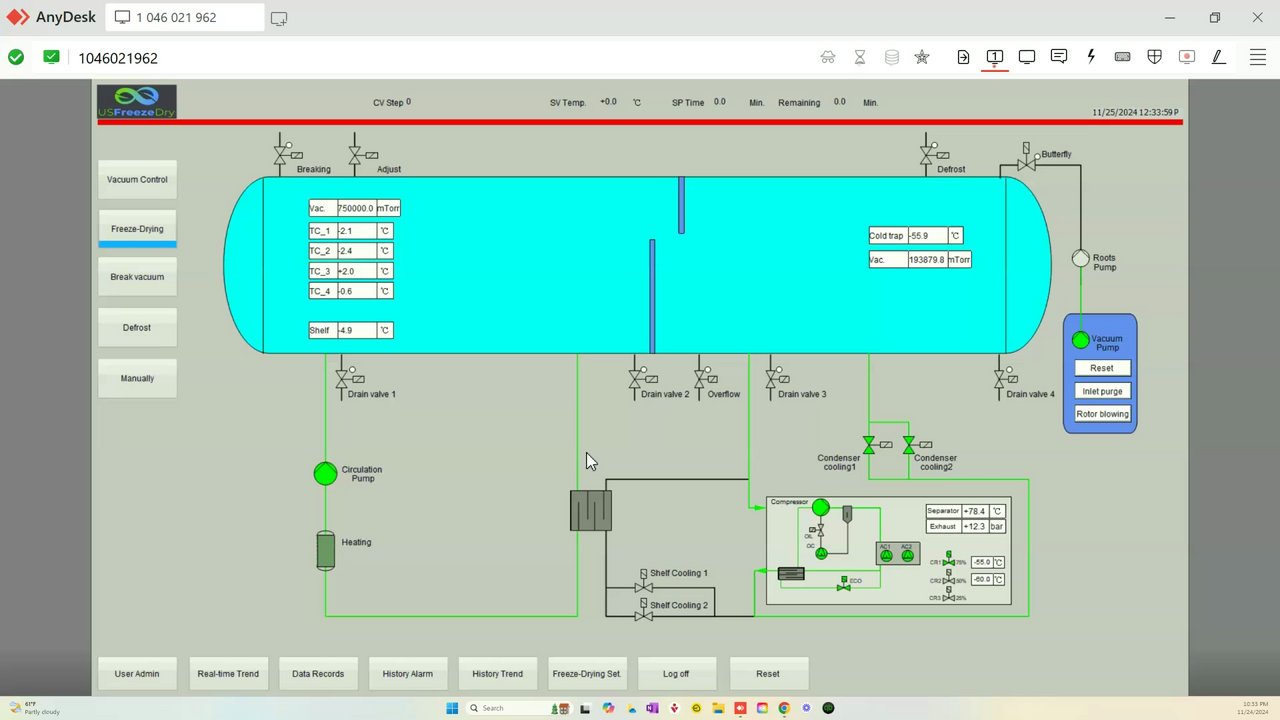The width and height of the screenshot is (1280, 720).
Task: Select the Roots Pump symbol
Action: (1080, 259)
